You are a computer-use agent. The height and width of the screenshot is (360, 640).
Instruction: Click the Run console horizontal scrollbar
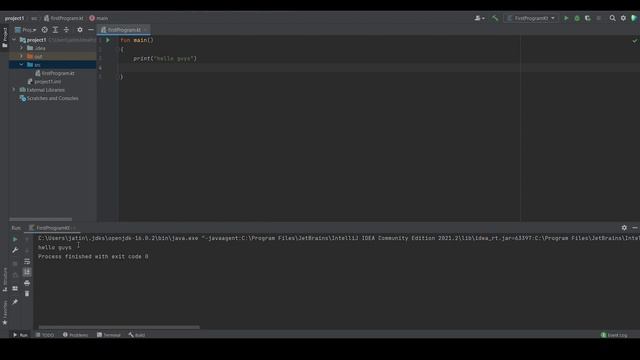[119, 327]
